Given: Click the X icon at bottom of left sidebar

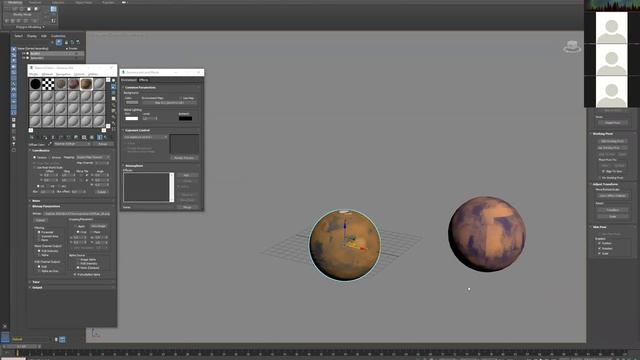Looking at the screenshot, I should (5, 327).
